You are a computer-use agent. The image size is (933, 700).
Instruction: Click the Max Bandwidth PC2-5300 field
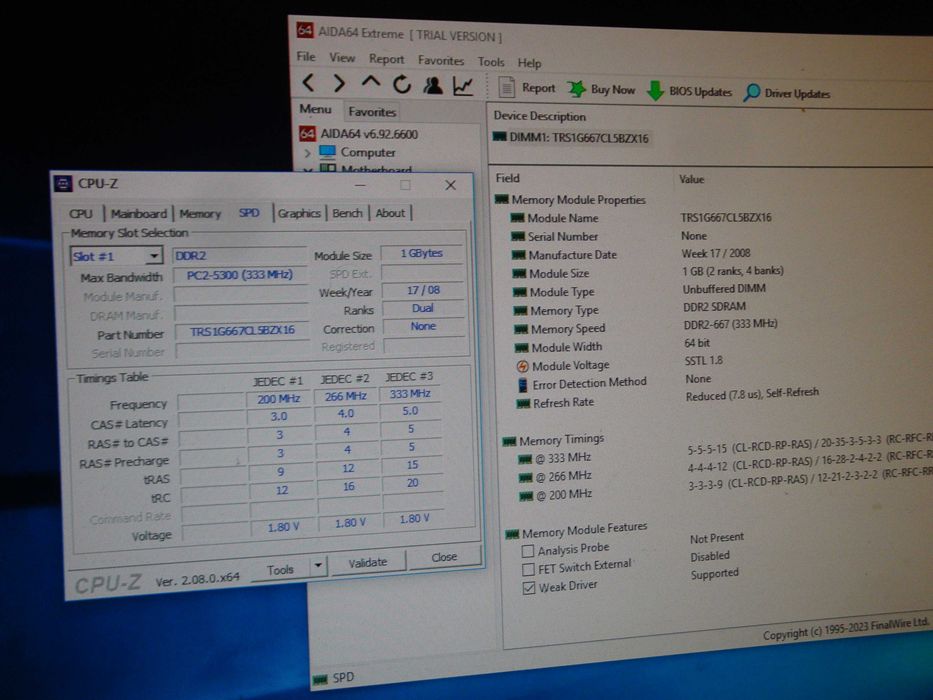(239, 275)
